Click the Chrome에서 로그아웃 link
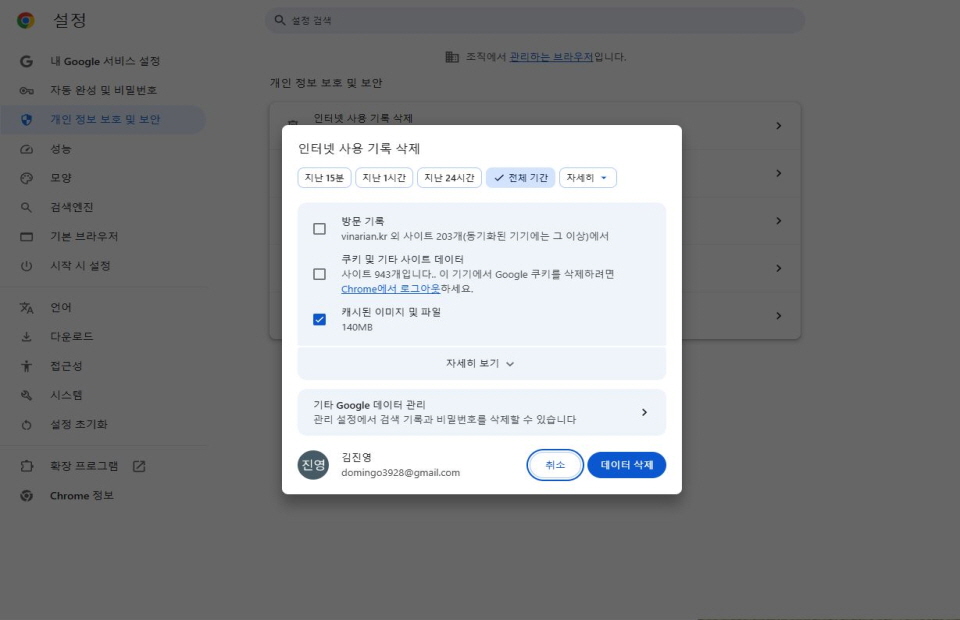960x620 pixels. 390,289
